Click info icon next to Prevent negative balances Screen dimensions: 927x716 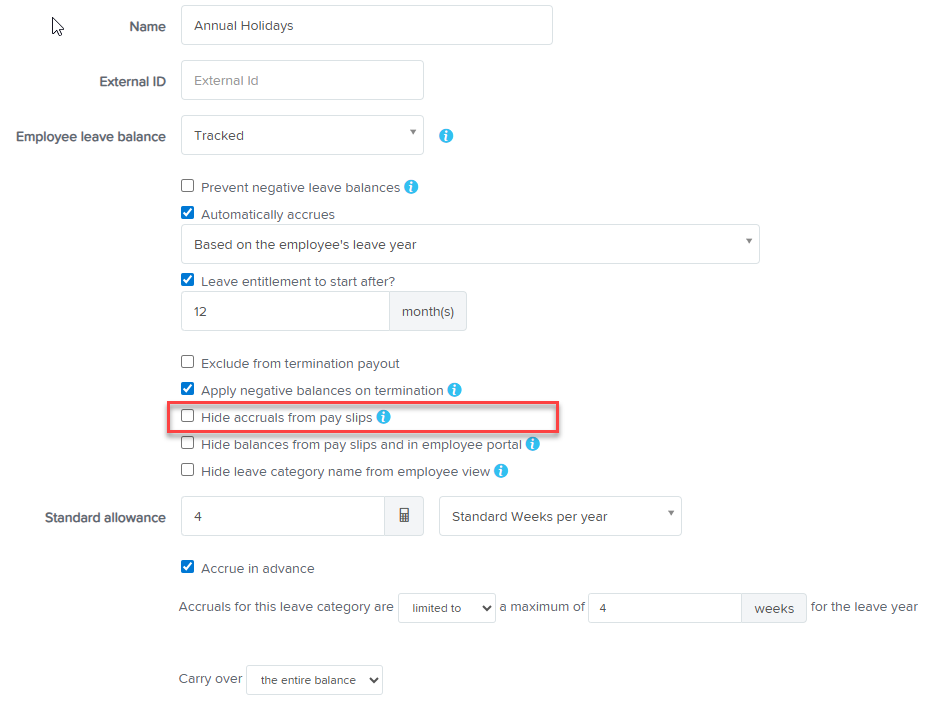tap(411, 187)
